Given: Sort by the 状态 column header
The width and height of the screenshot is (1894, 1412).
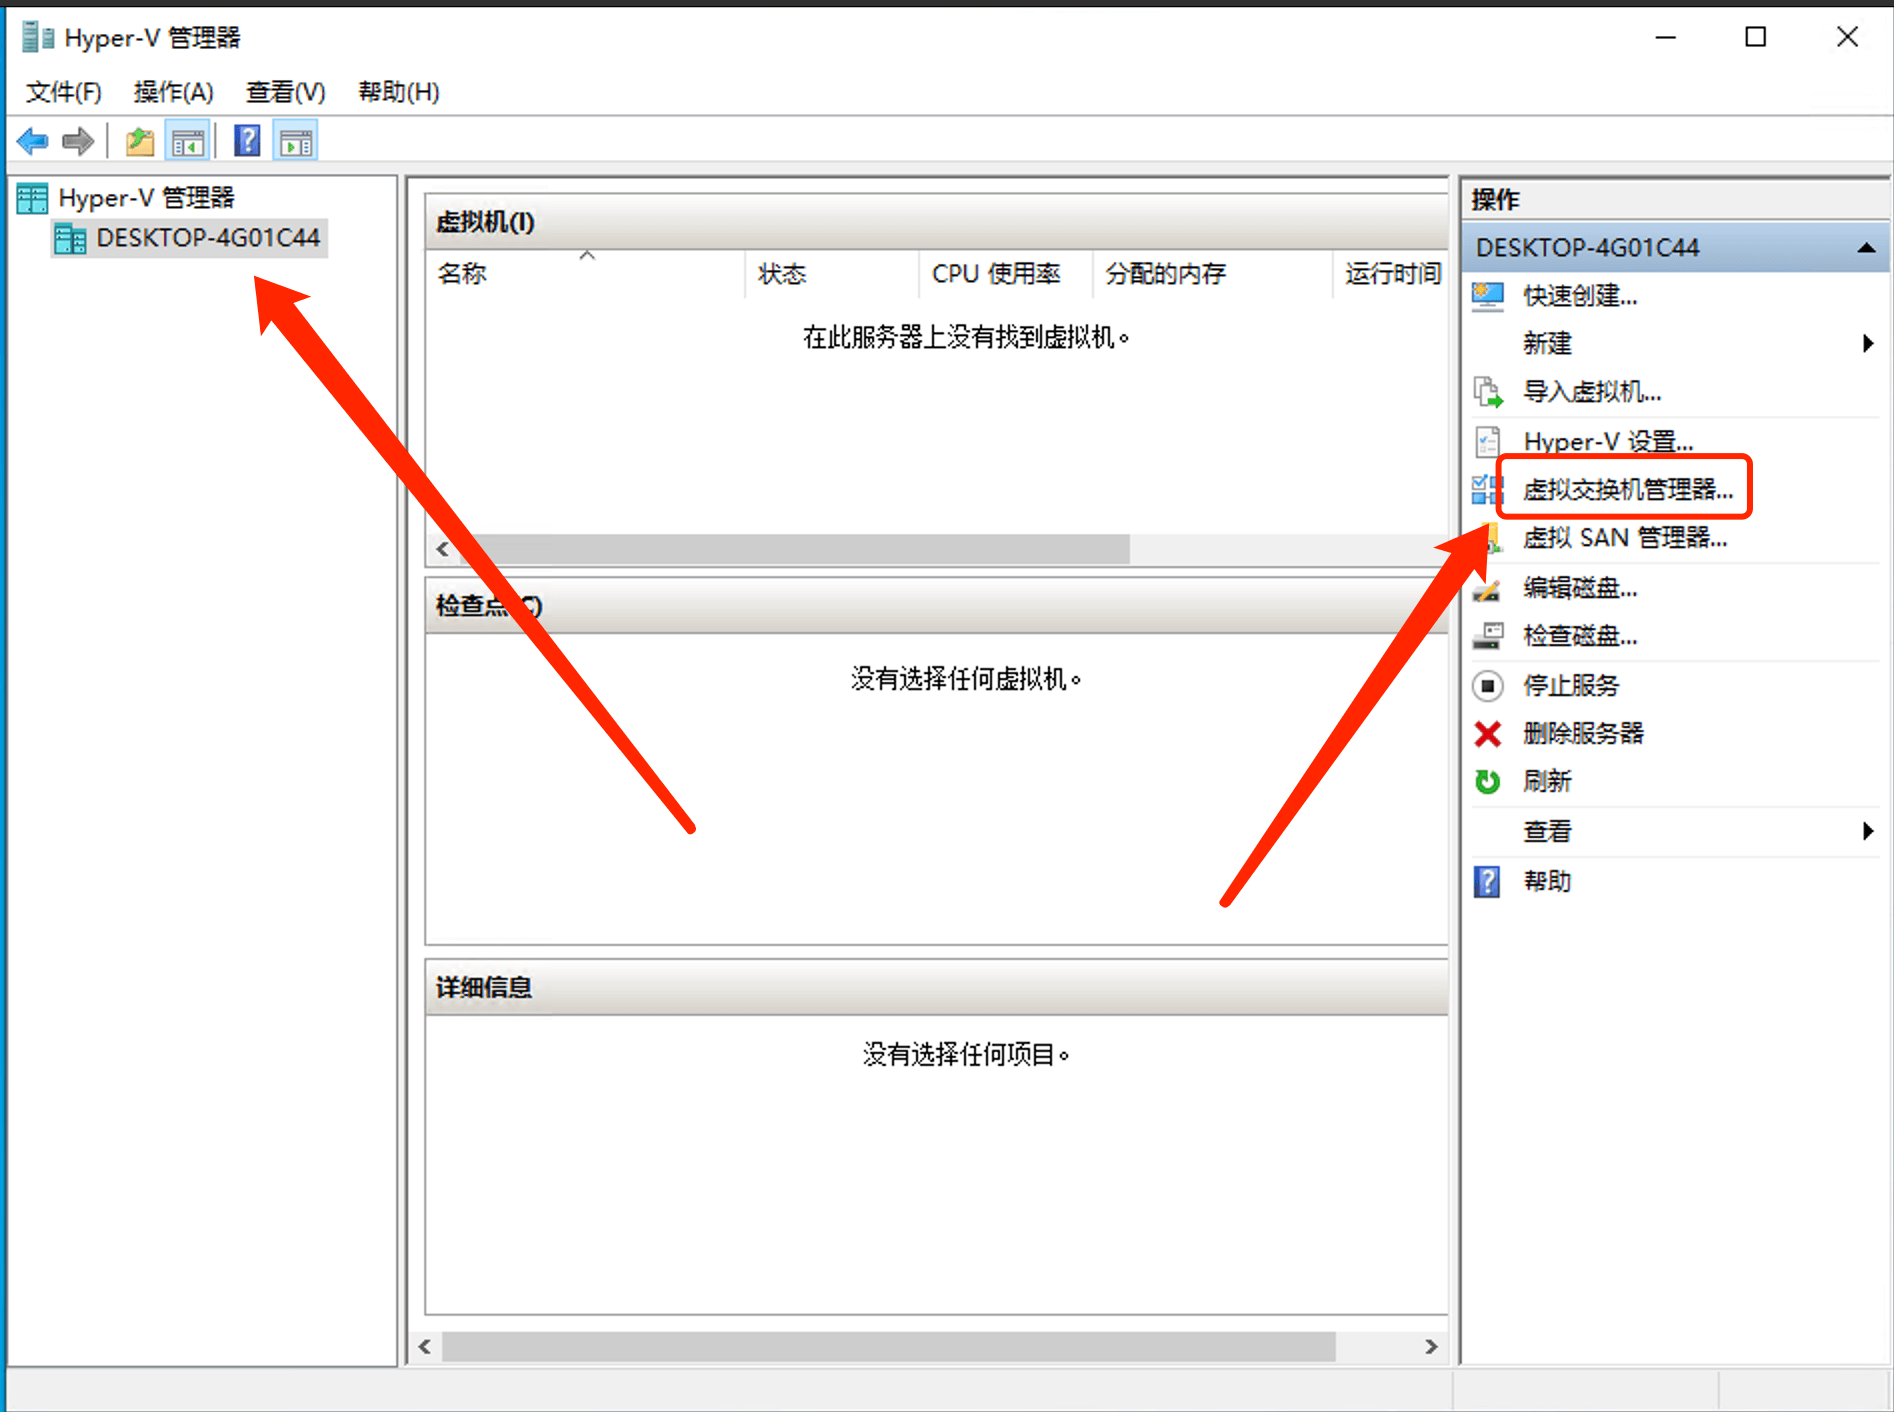Looking at the screenshot, I should click(832, 274).
